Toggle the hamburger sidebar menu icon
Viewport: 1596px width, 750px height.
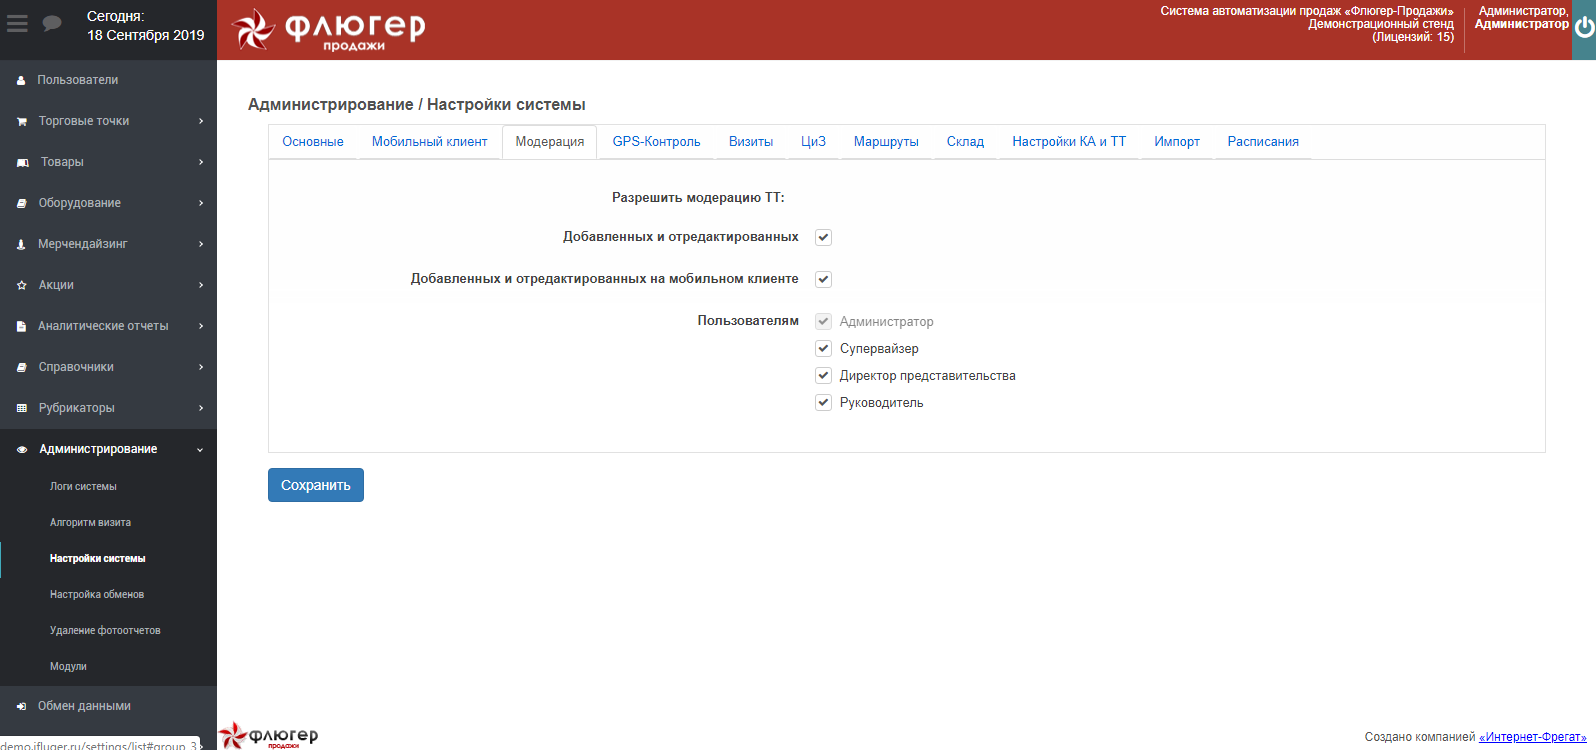(17, 23)
